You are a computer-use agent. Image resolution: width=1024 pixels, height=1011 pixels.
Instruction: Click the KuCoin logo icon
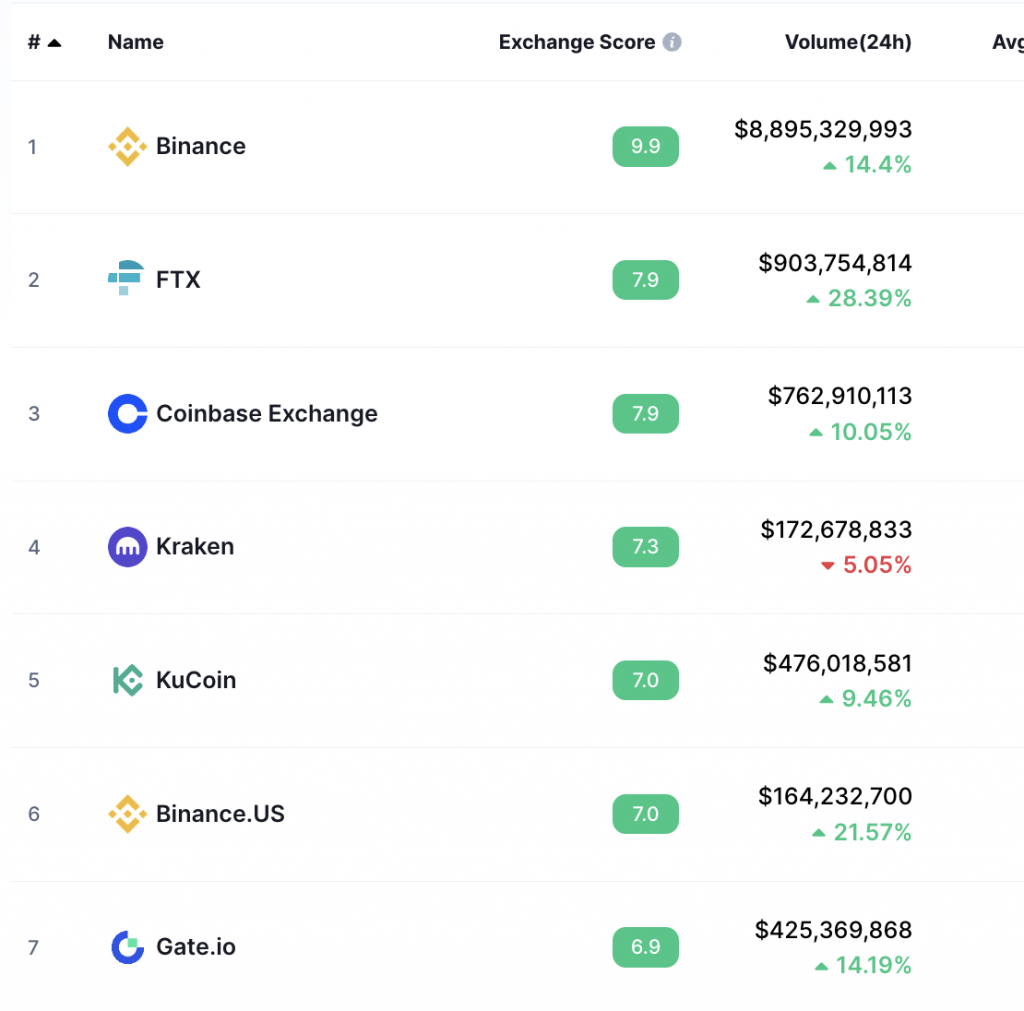(x=128, y=680)
